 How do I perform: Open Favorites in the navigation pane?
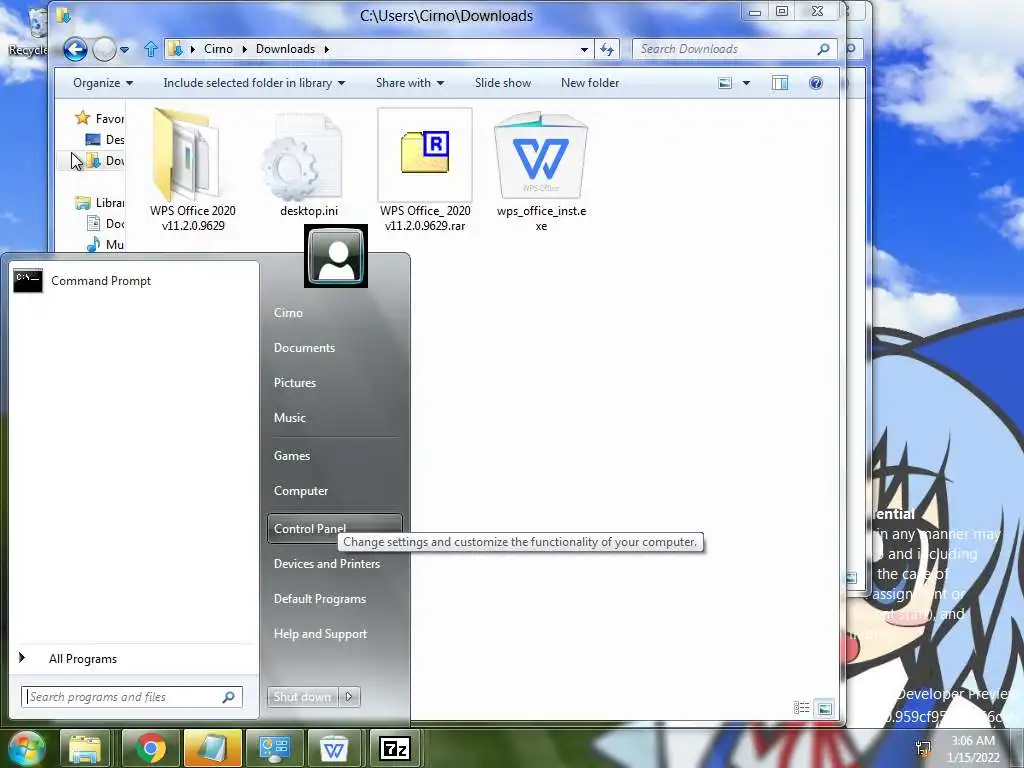click(99, 118)
